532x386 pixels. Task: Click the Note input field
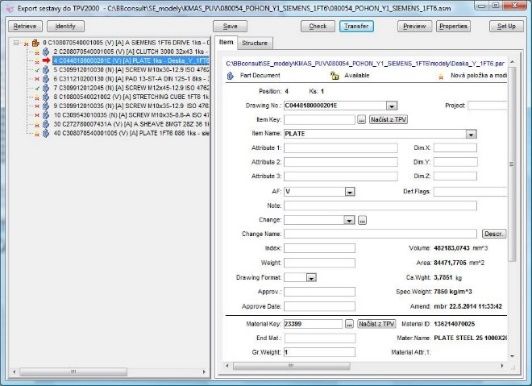(x=380, y=206)
